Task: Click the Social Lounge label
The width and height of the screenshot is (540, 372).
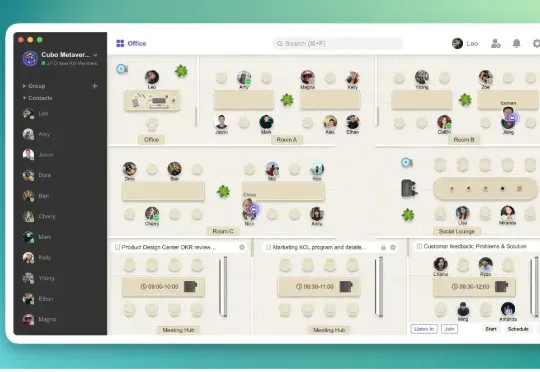Action: (x=457, y=231)
